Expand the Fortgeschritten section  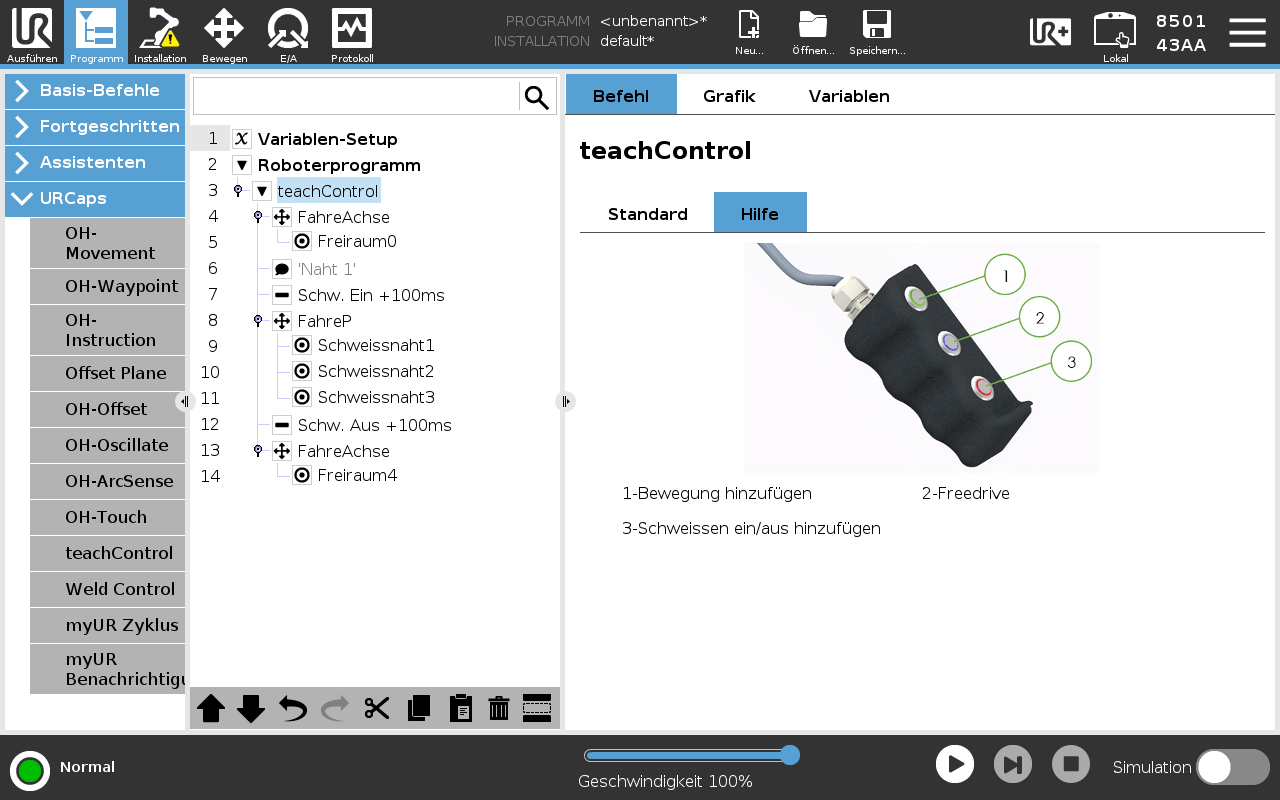point(95,126)
